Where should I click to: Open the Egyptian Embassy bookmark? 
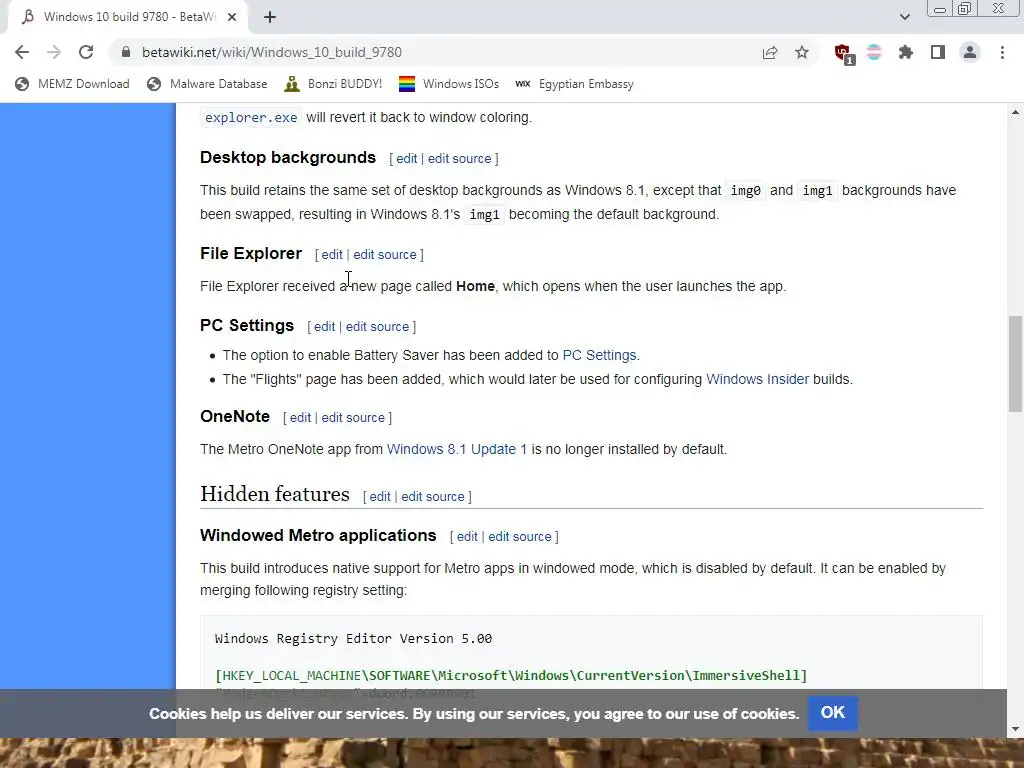(x=574, y=84)
